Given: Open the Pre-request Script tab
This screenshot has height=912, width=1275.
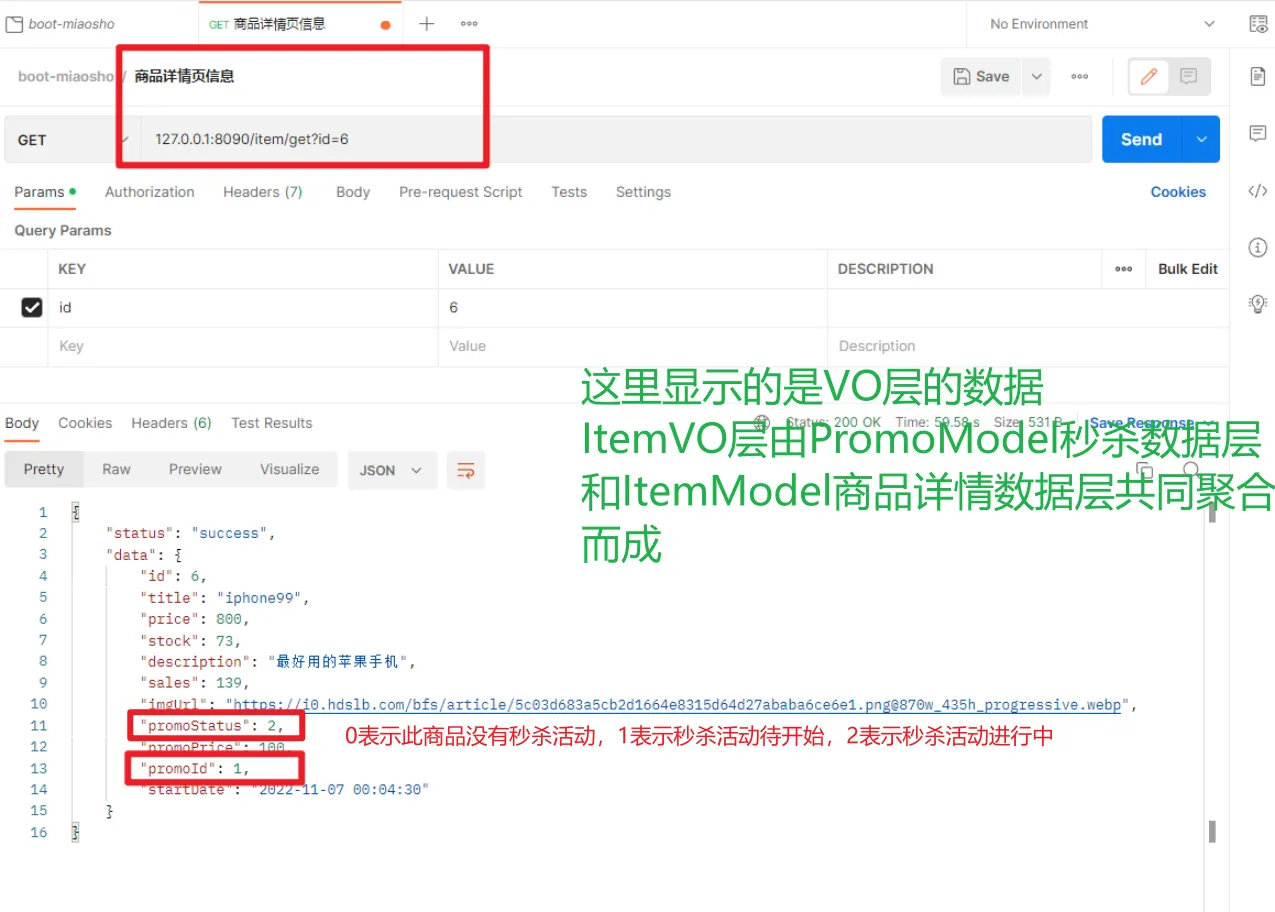Looking at the screenshot, I should (x=461, y=192).
